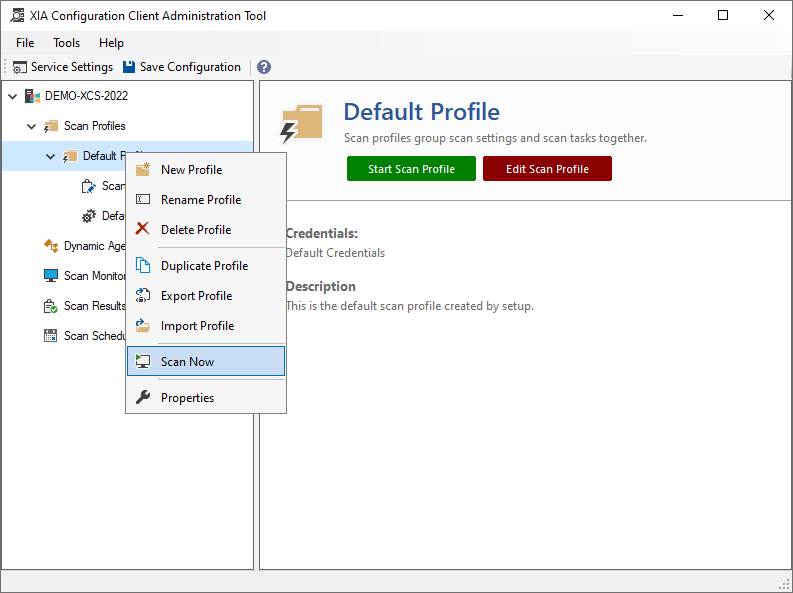Click the 'Default Profile' heading text
Screen dimensions: 793x593
pos(422,112)
